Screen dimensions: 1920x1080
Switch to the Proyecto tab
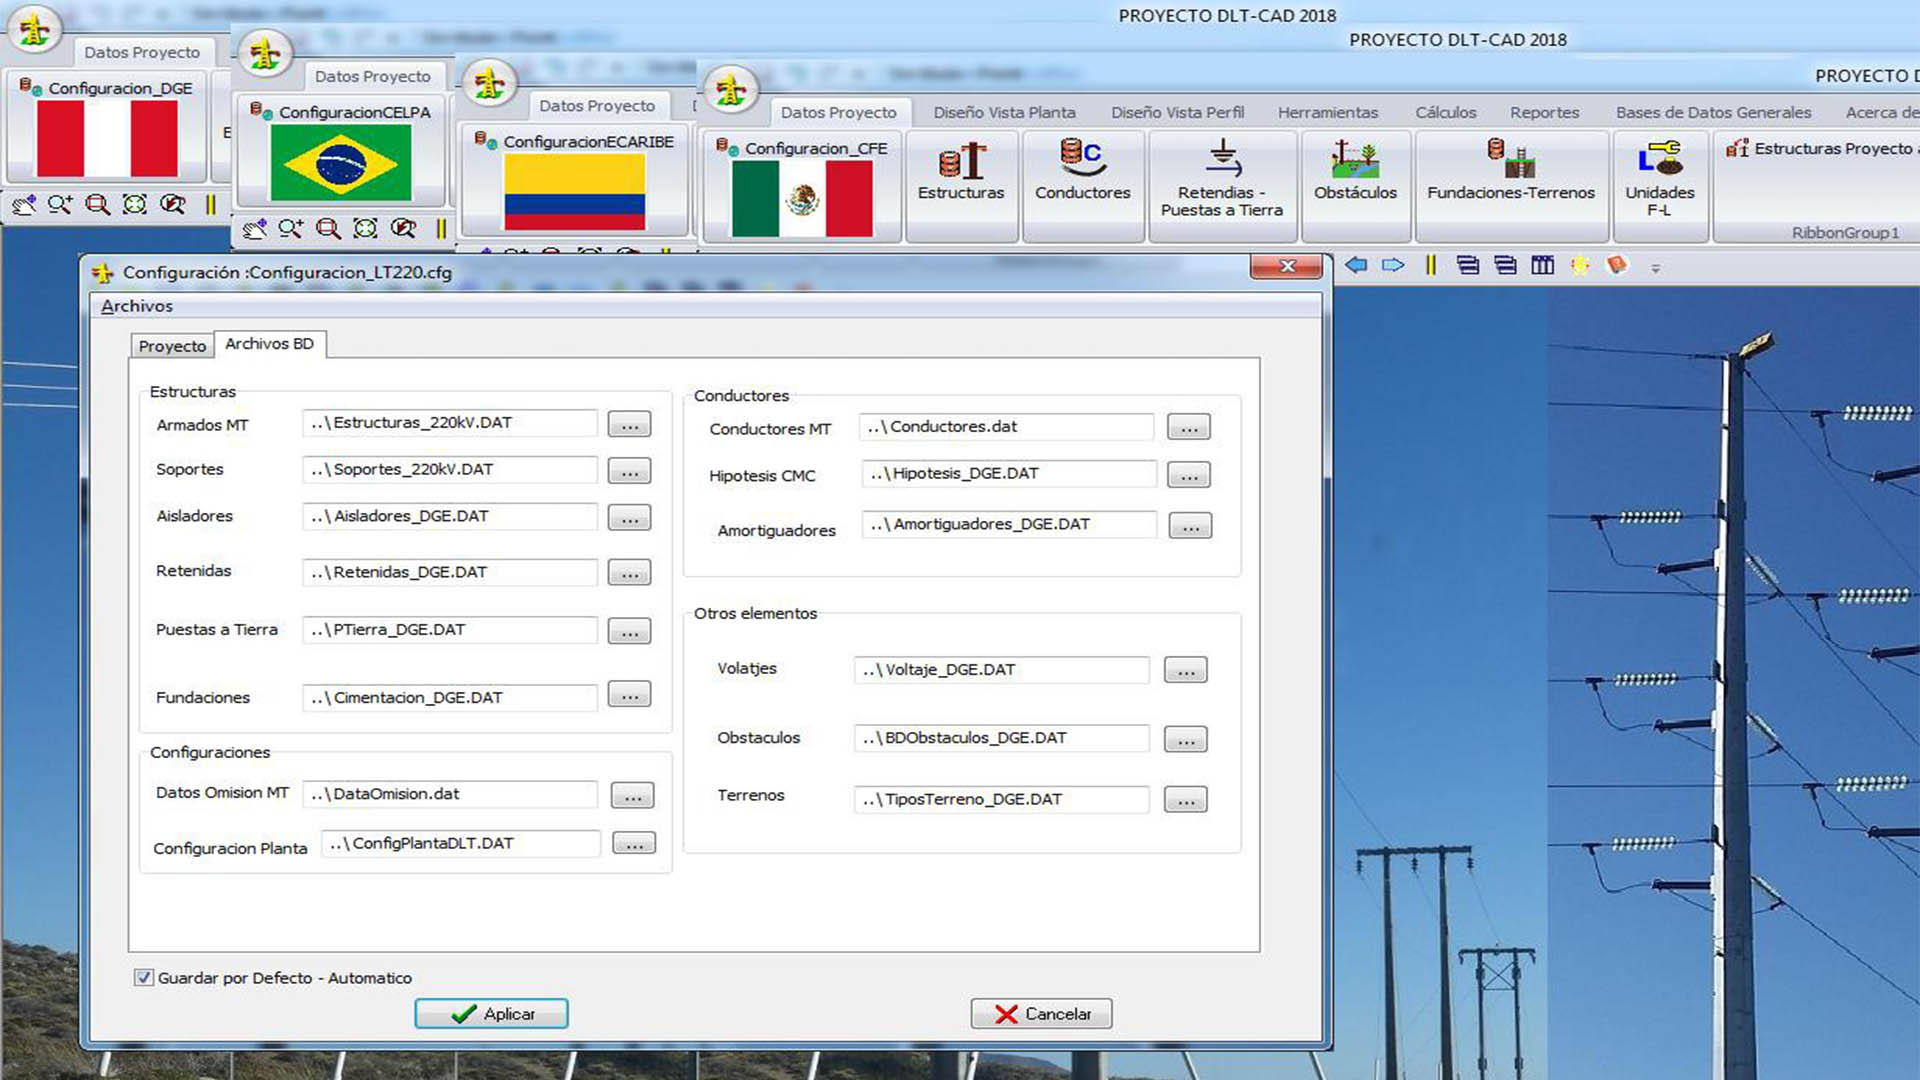[x=172, y=346]
